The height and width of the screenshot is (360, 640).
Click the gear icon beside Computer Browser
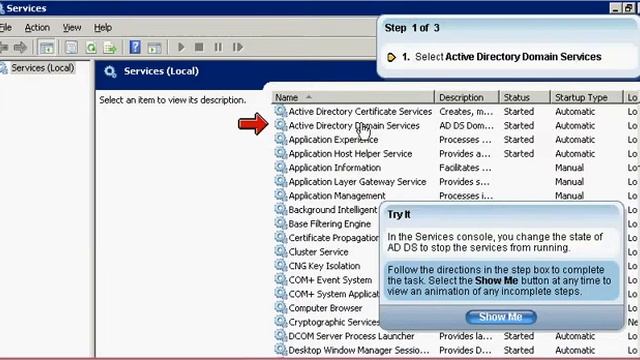click(x=280, y=308)
